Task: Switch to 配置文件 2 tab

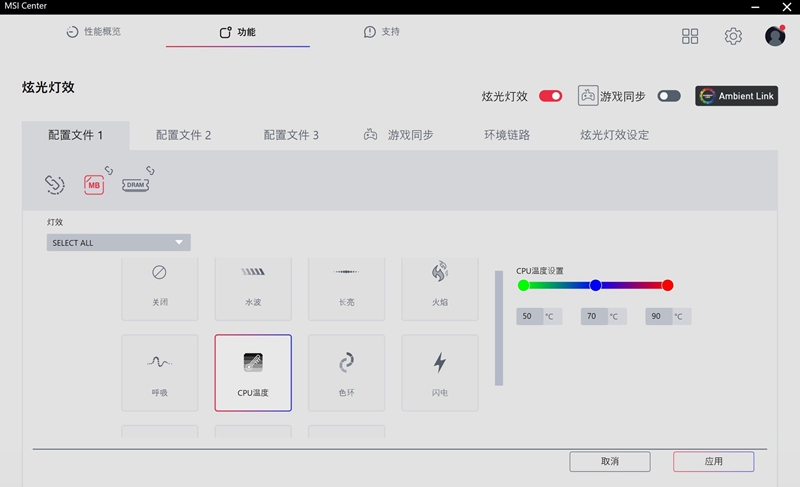Action: 184,135
